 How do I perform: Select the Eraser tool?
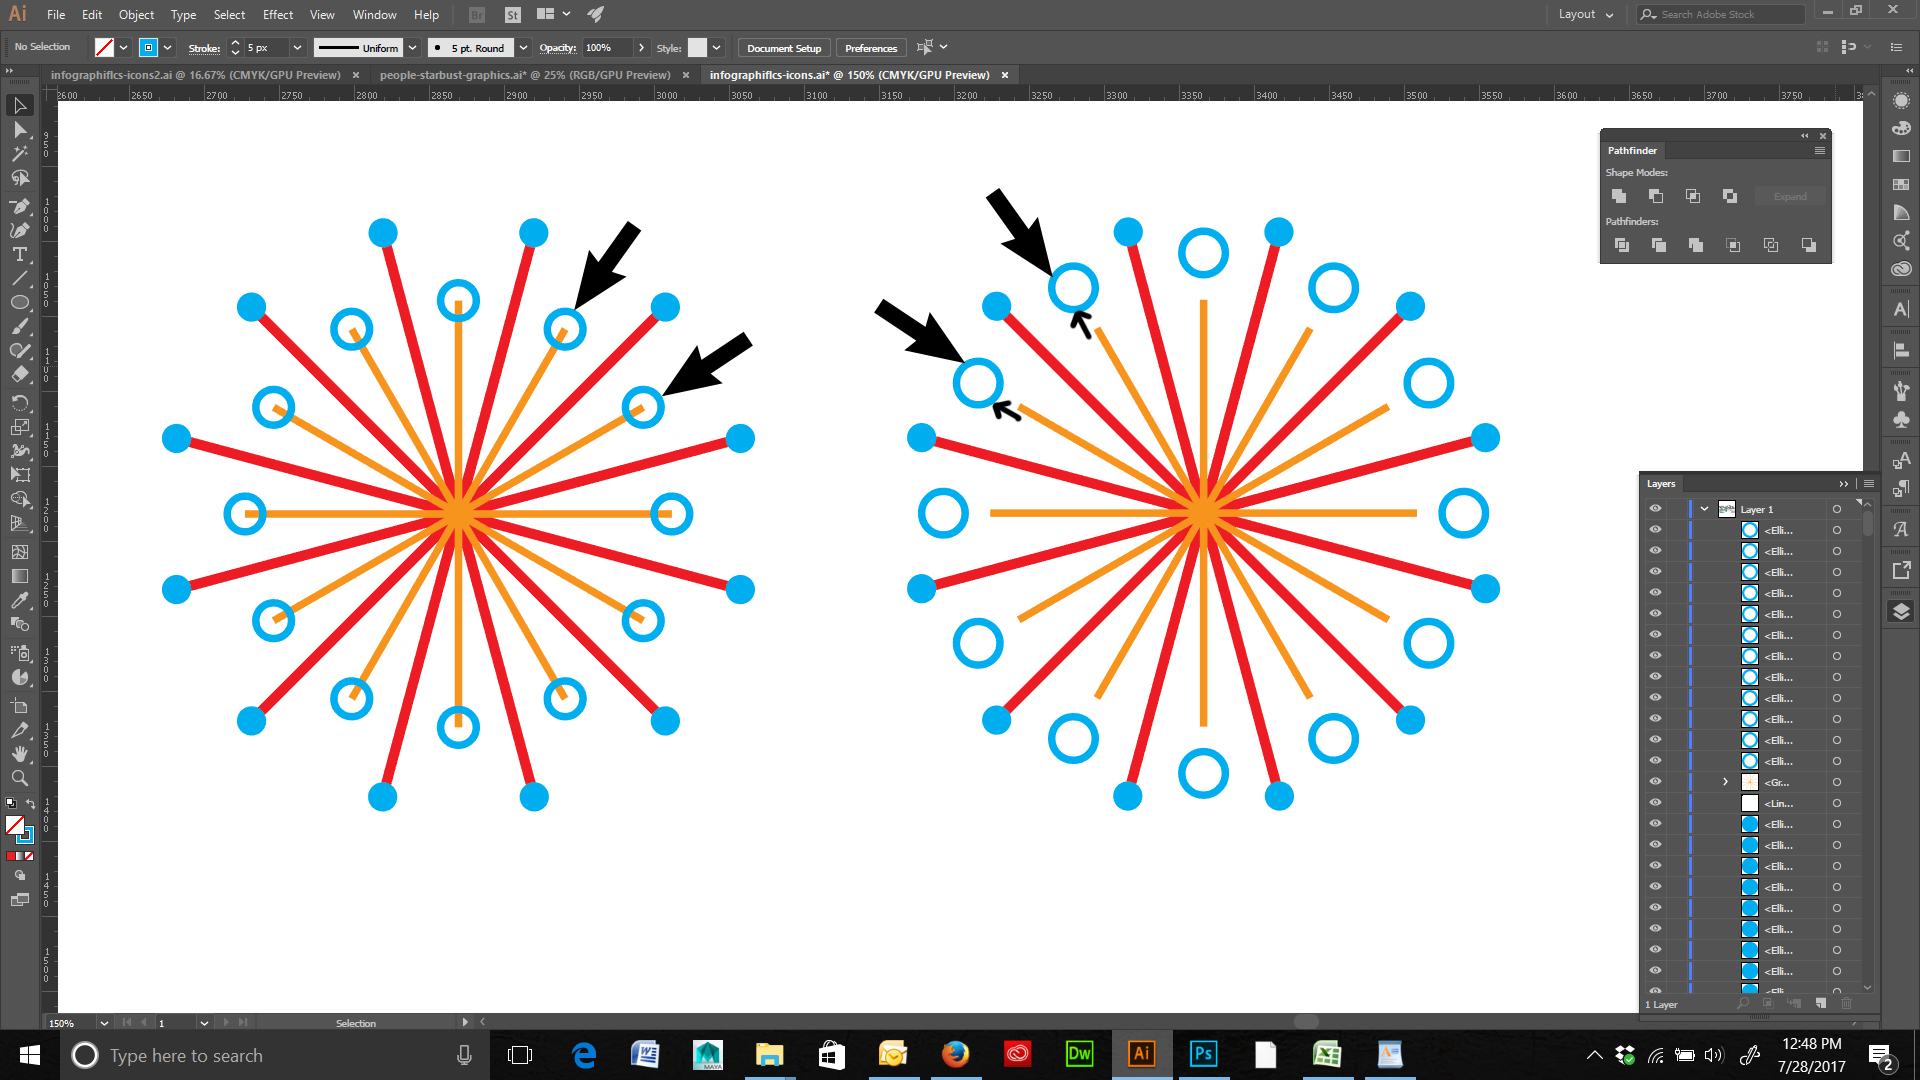tap(19, 375)
